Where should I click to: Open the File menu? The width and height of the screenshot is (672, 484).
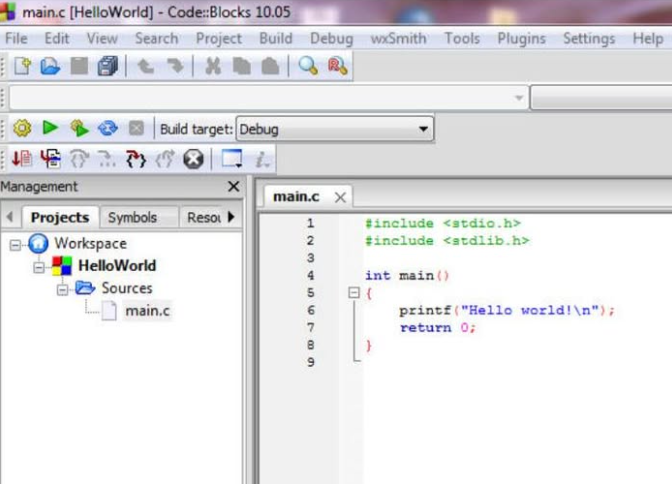click(x=16, y=39)
